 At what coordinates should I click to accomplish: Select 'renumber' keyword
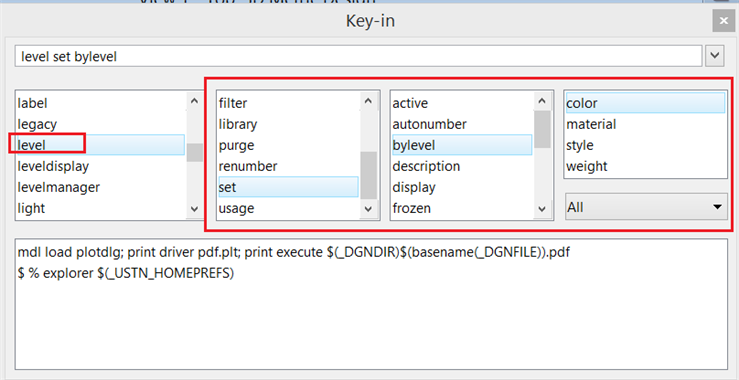tap(288, 166)
